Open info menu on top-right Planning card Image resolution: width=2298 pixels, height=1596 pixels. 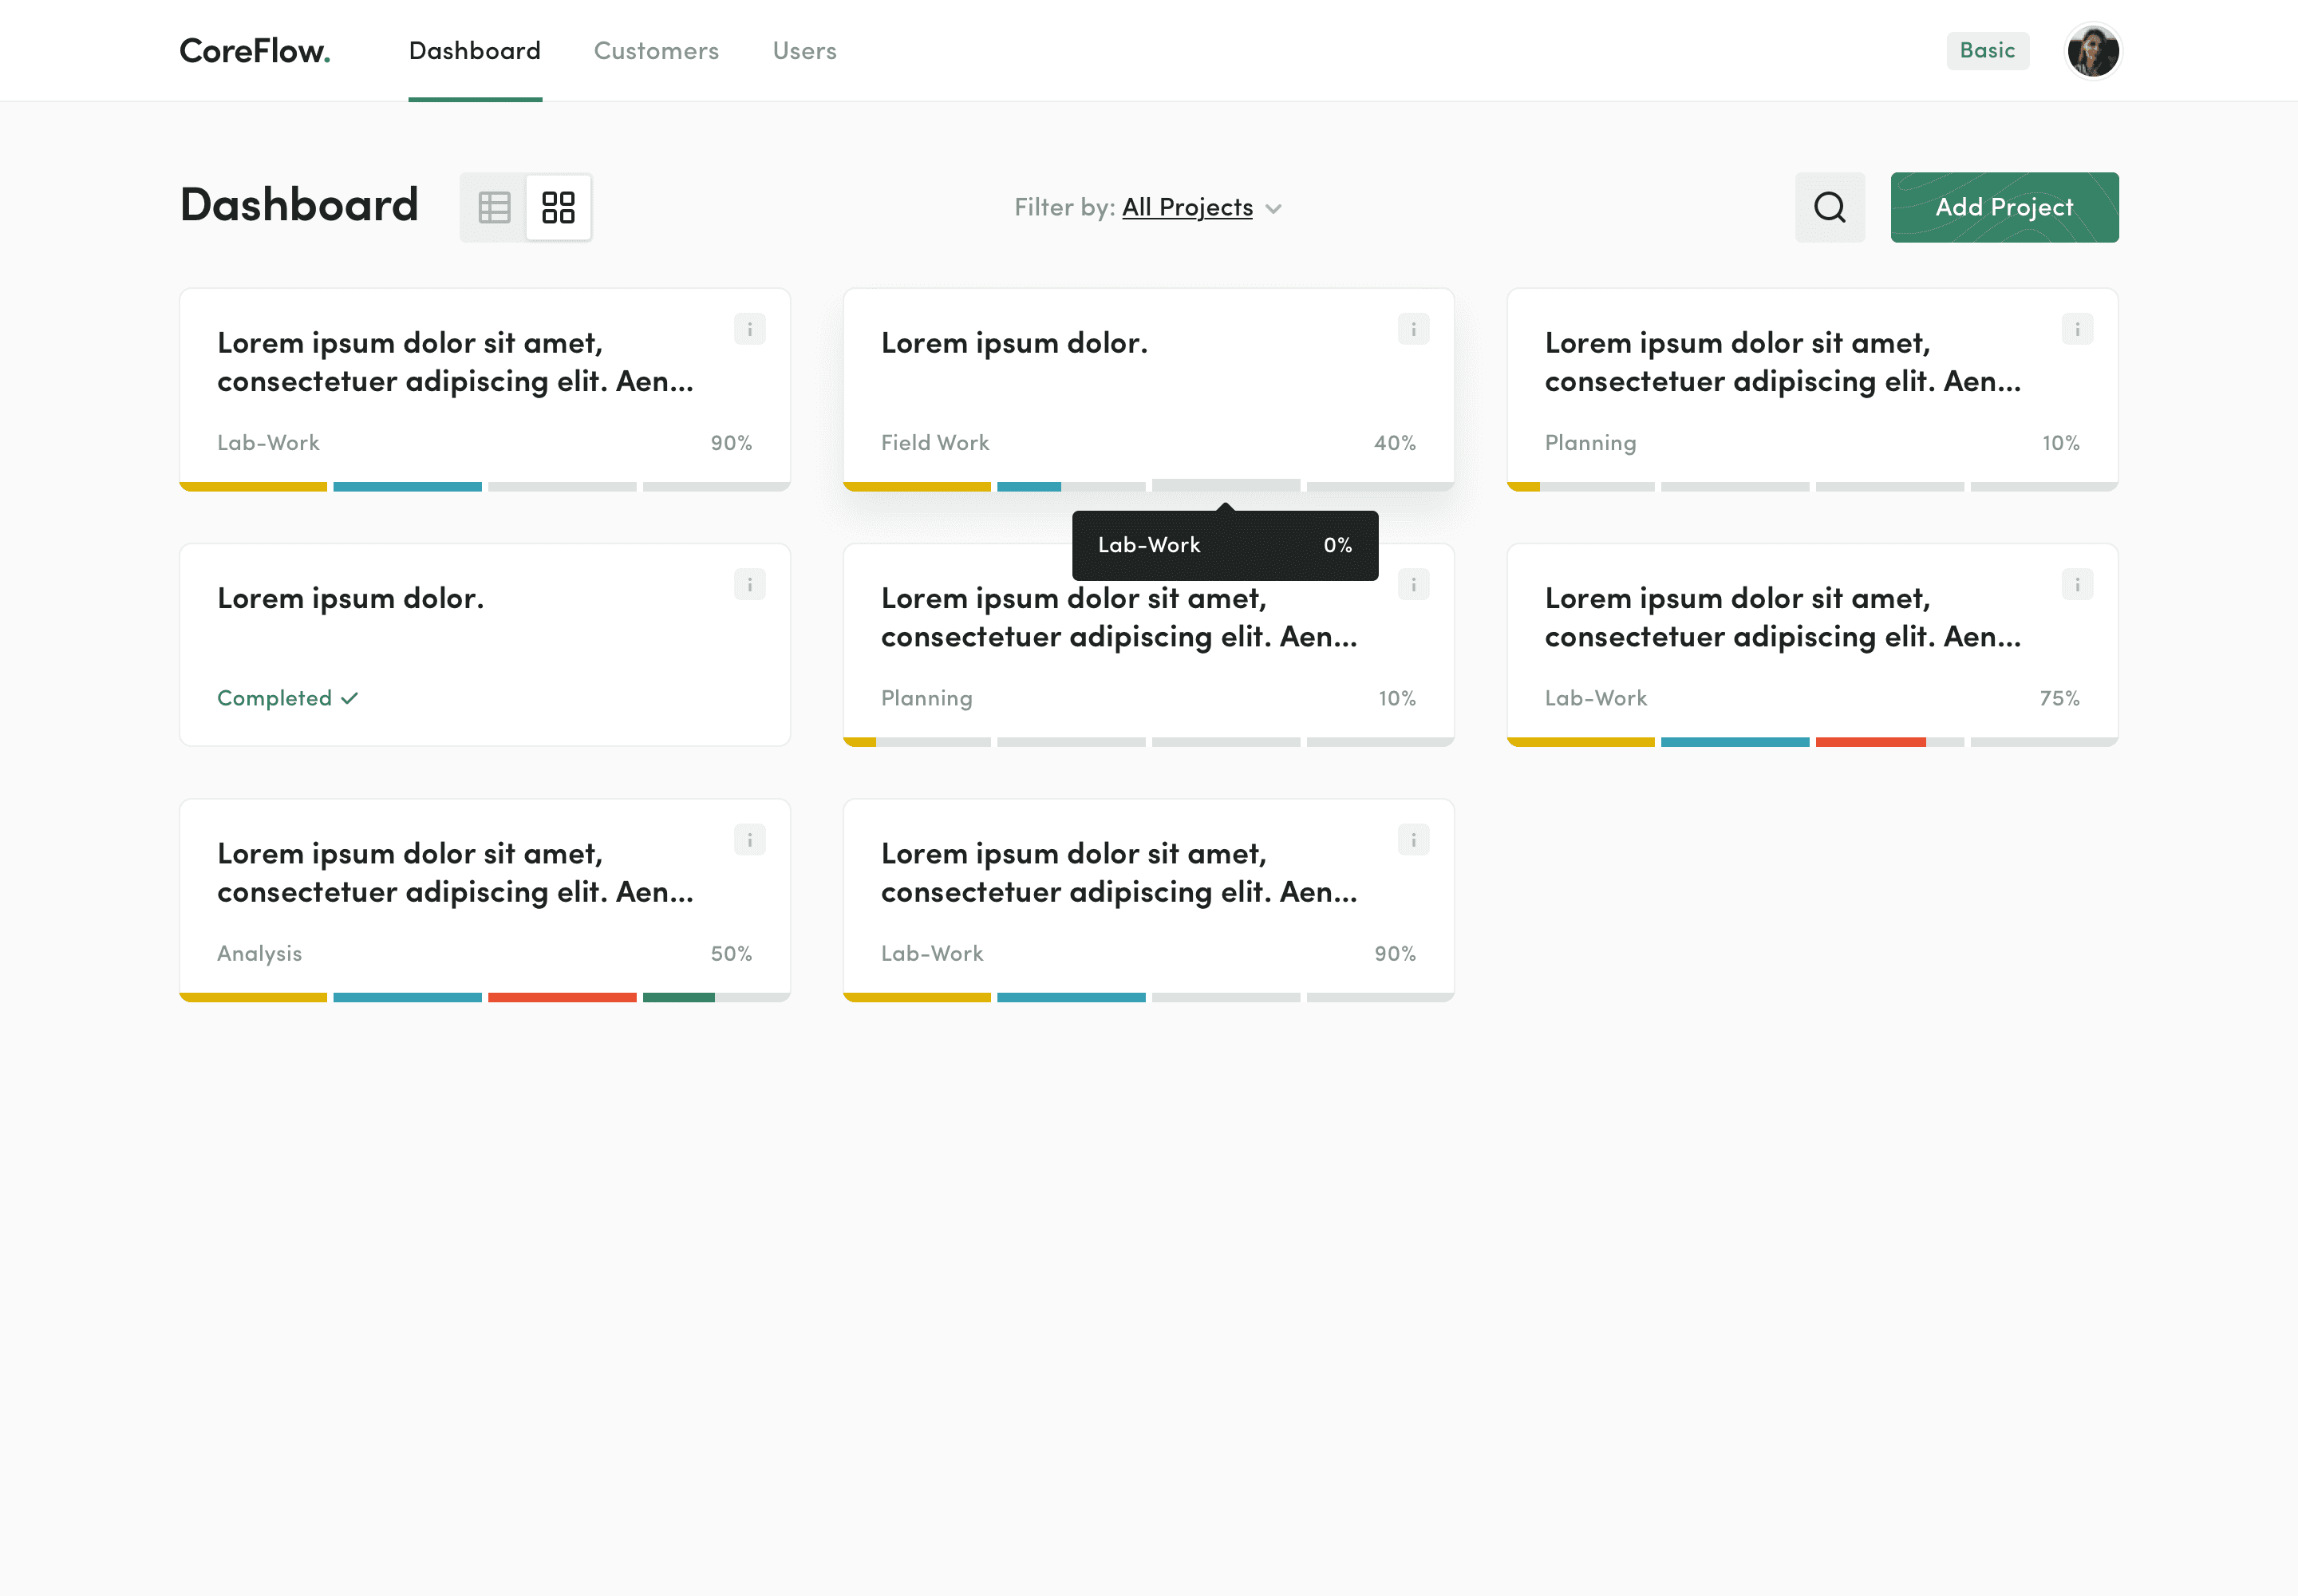2077,329
